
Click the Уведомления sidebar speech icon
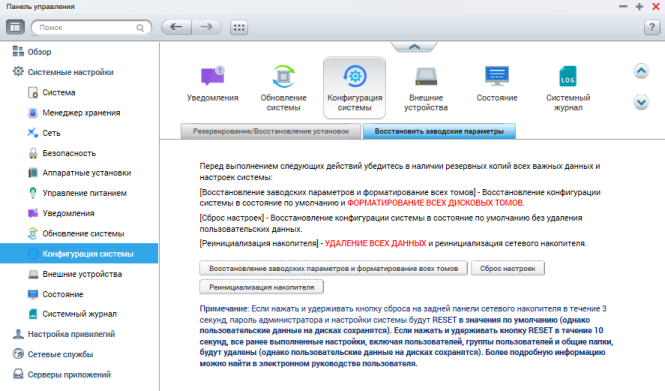[33, 213]
